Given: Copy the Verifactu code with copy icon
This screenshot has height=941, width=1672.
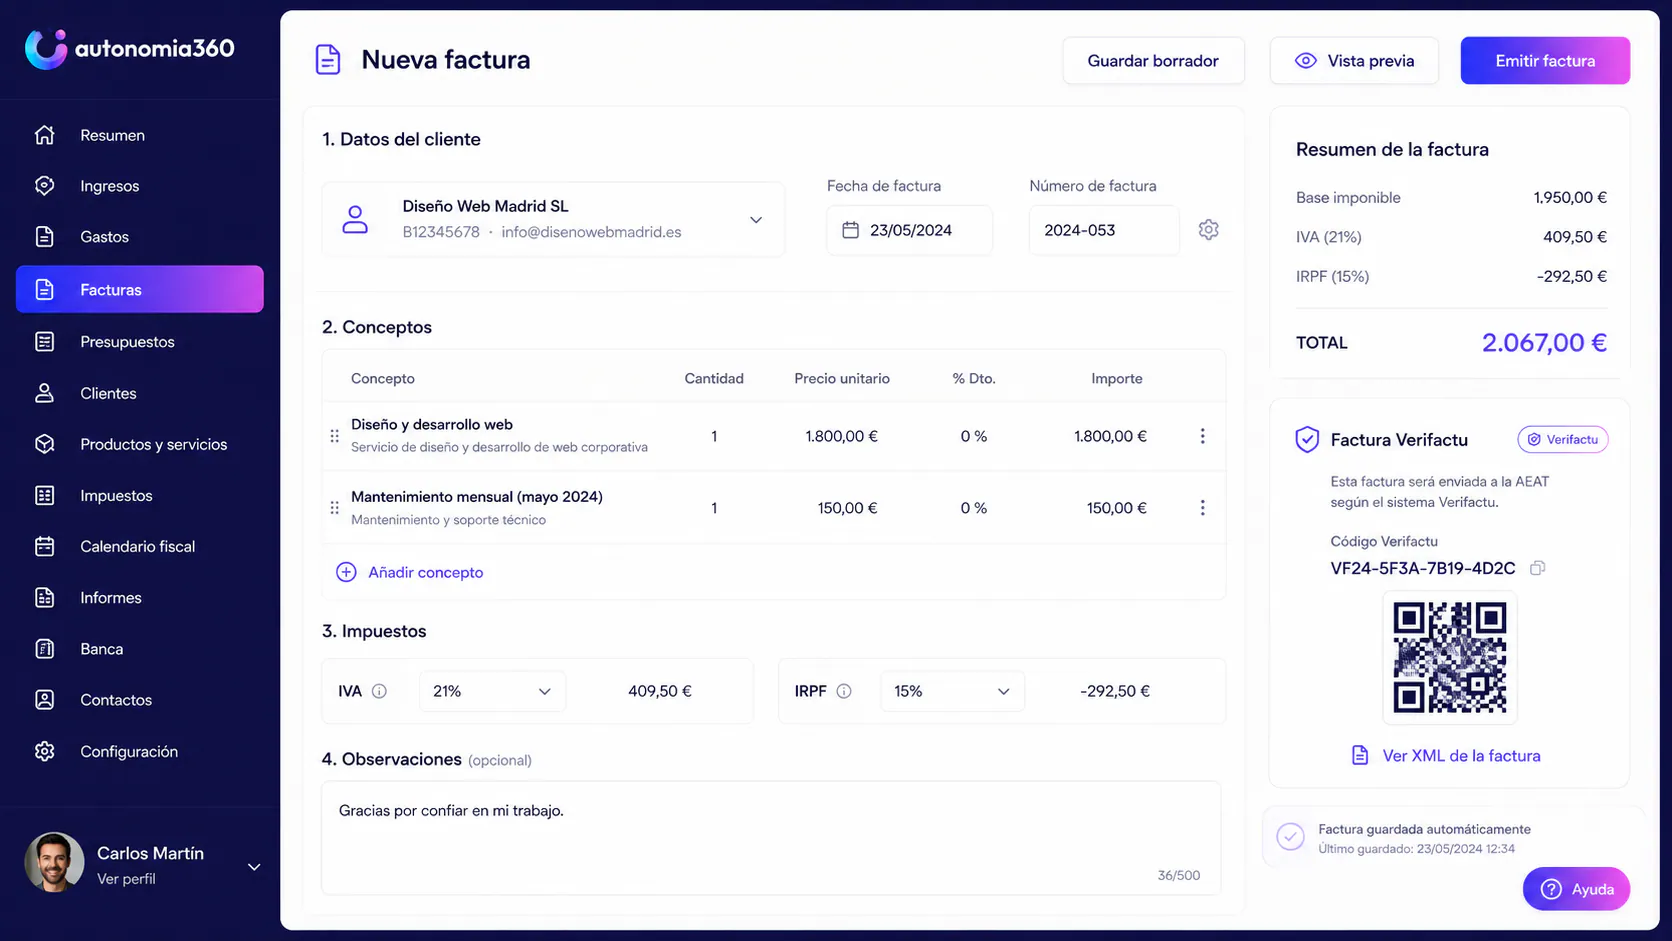Looking at the screenshot, I should (1538, 568).
